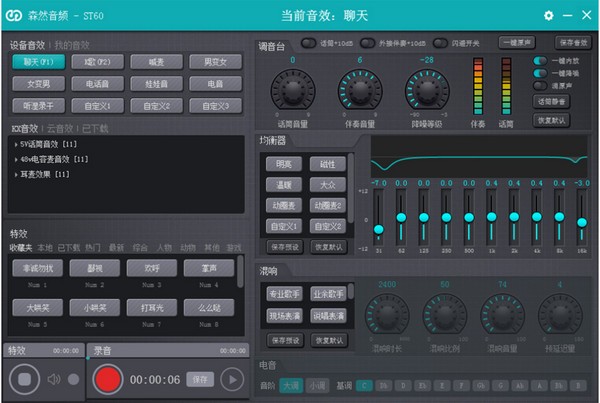Select the 电话音 effect preset

[97, 84]
